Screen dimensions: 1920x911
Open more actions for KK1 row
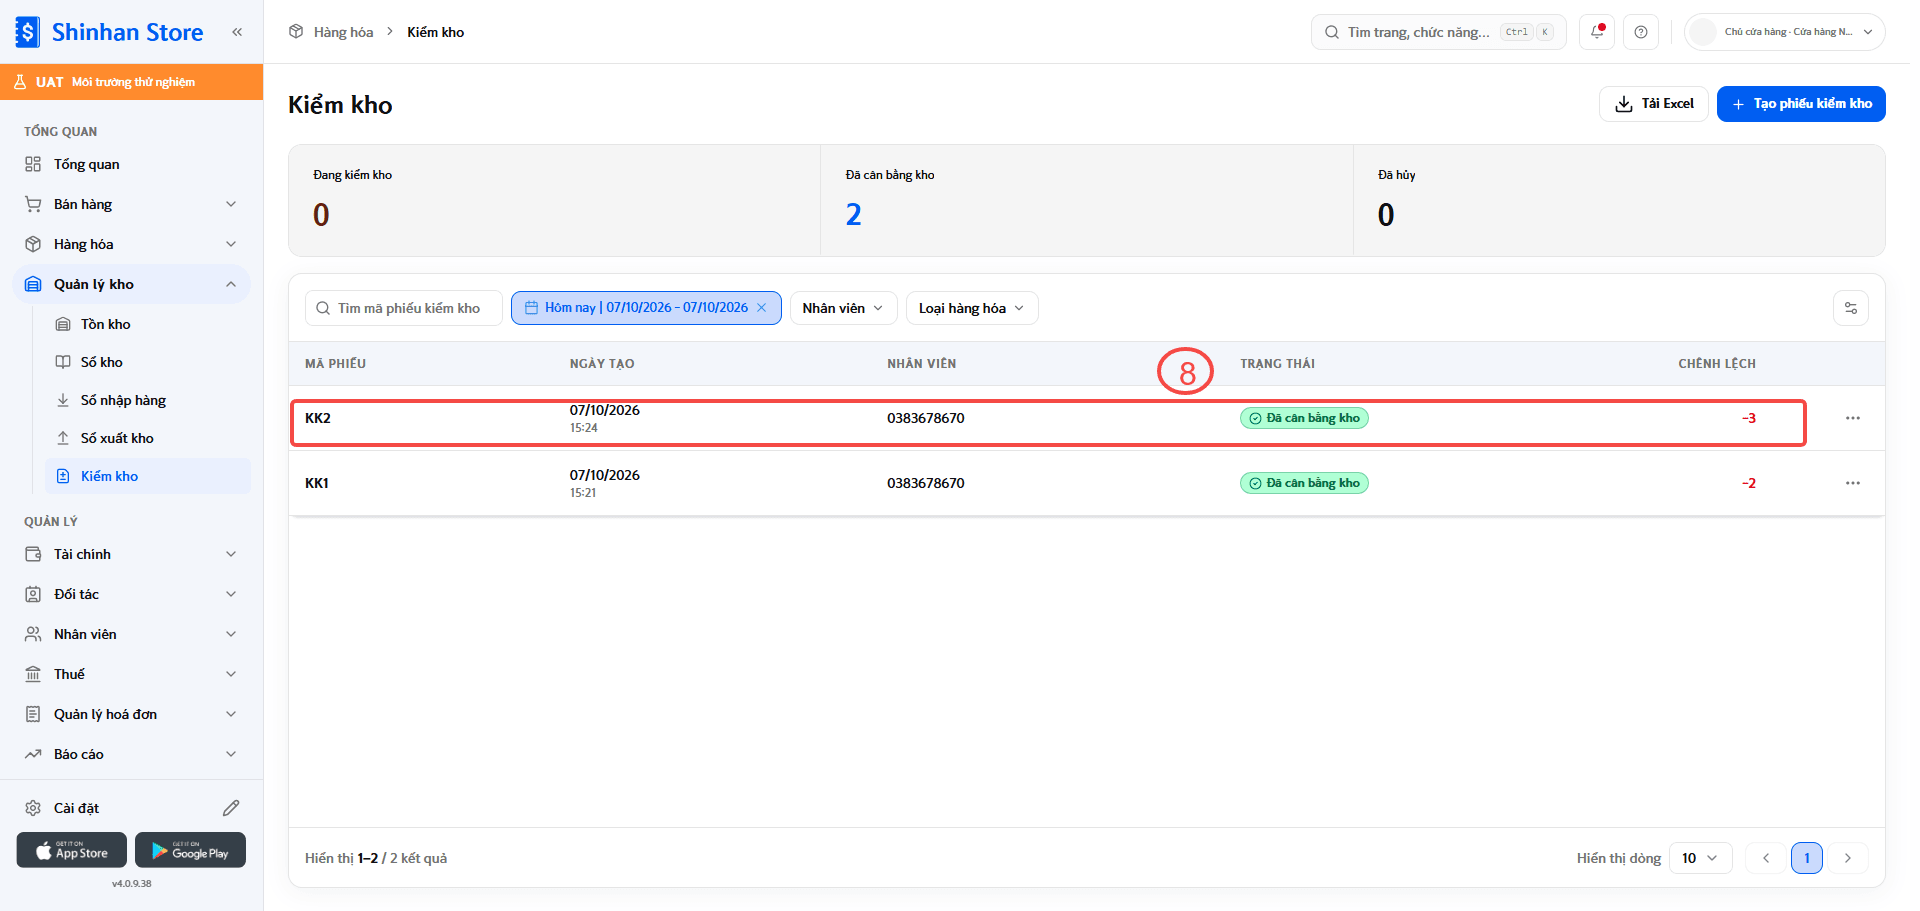coord(1853,483)
